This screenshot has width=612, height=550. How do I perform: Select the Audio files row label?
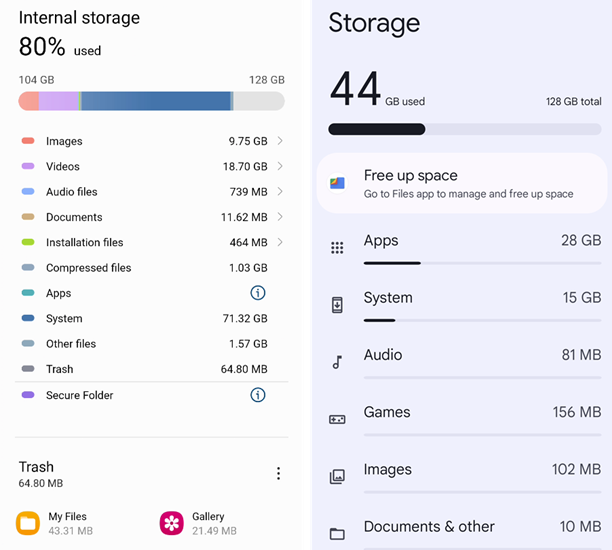72,192
